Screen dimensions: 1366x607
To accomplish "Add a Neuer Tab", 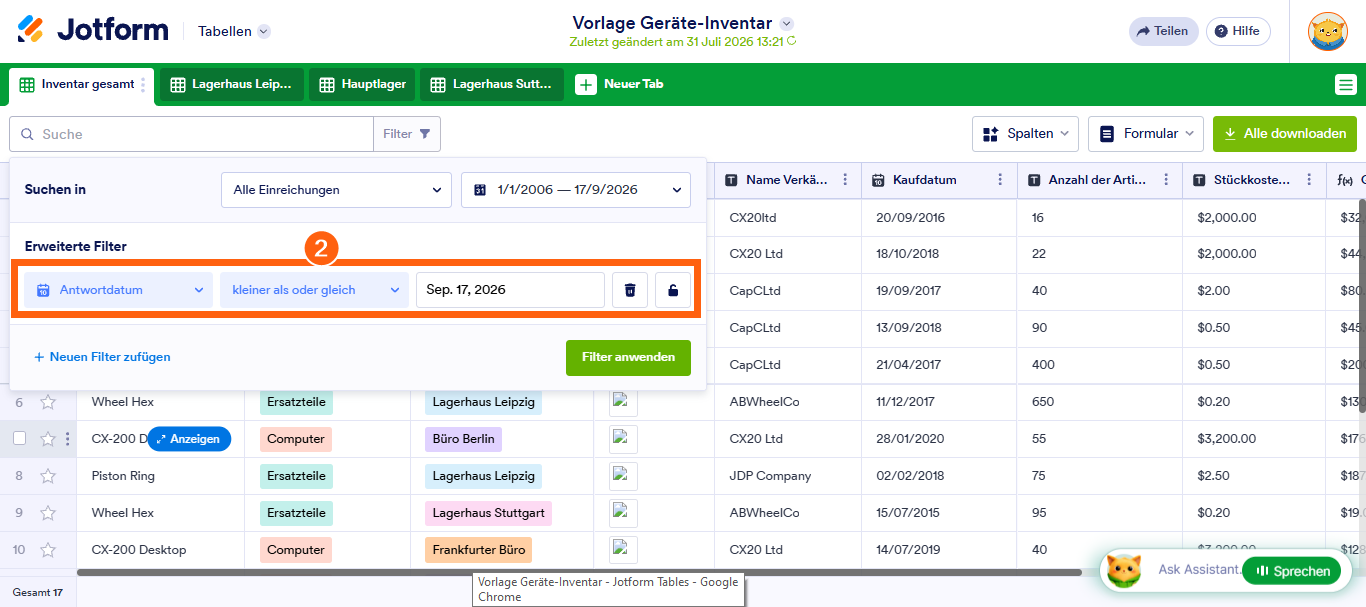I will pos(620,85).
